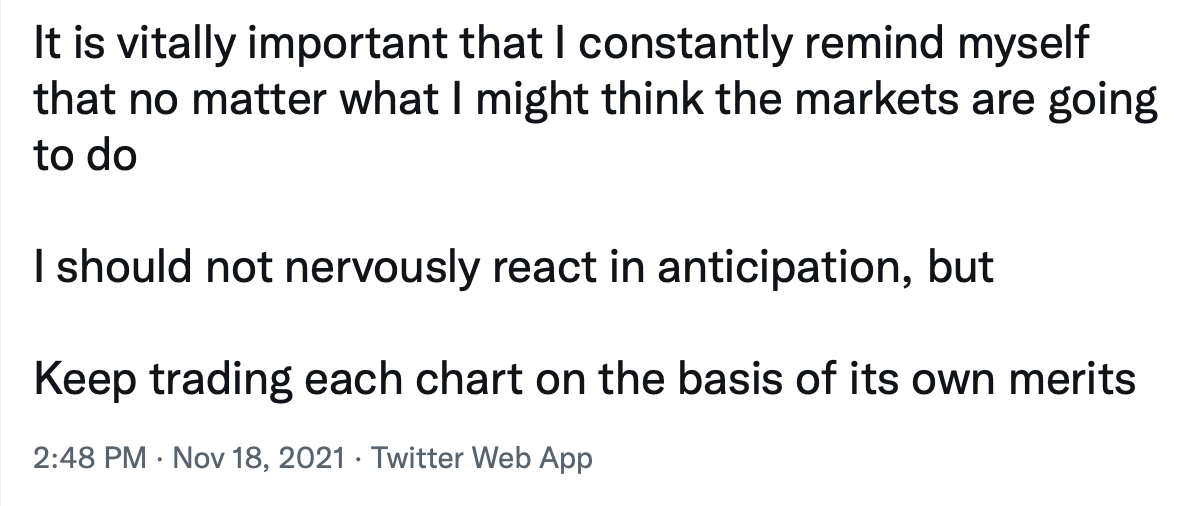The width and height of the screenshot is (1184, 506).
Task: Click the Twitter Web App source link
Action: [482, 458]
